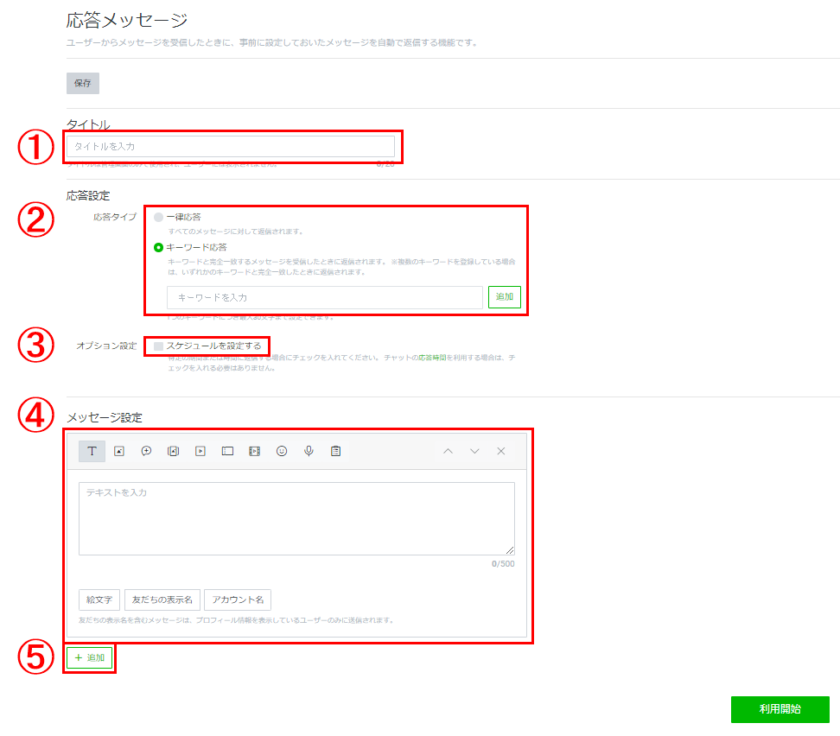Move message block up with the up chevron
Viewport: 840px width, 736px height.
click(x=447, y=451)
